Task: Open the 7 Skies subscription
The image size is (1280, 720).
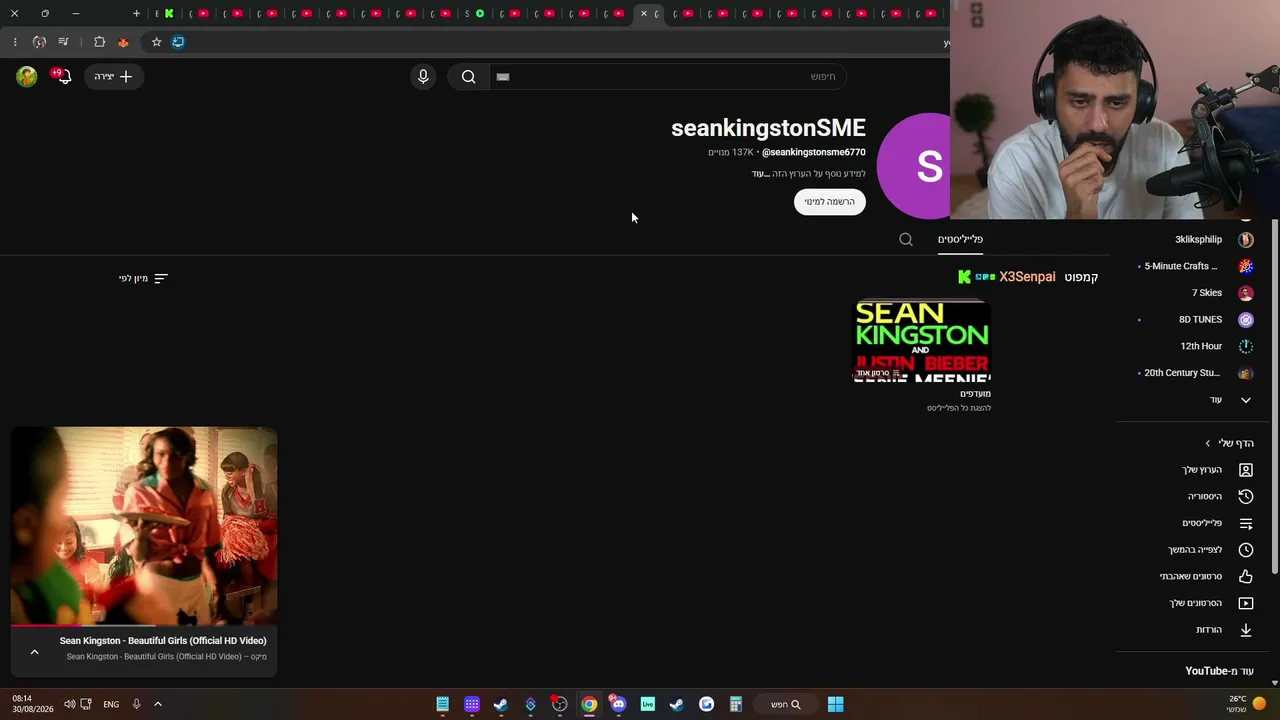Action: point(1207,293)
